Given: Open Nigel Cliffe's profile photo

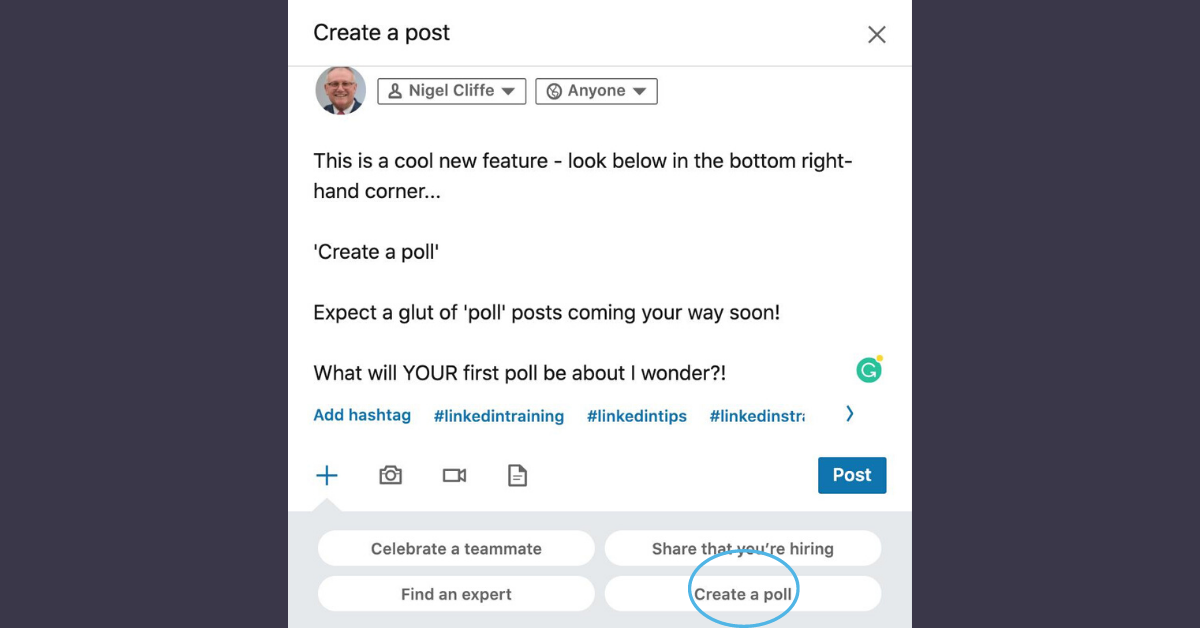Looking at the screenshot, I should [340, 90].
